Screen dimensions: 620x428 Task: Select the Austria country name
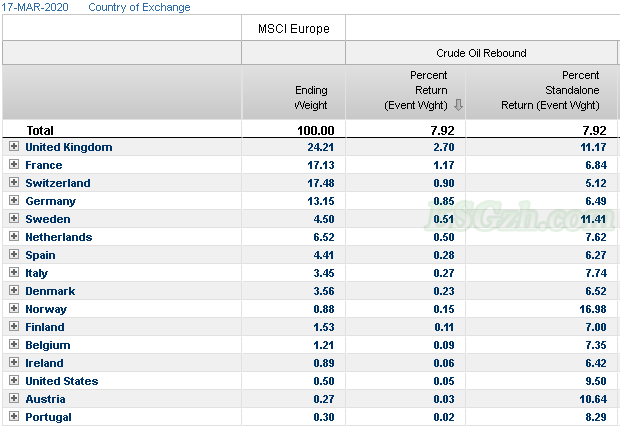[x=45, y=399]
